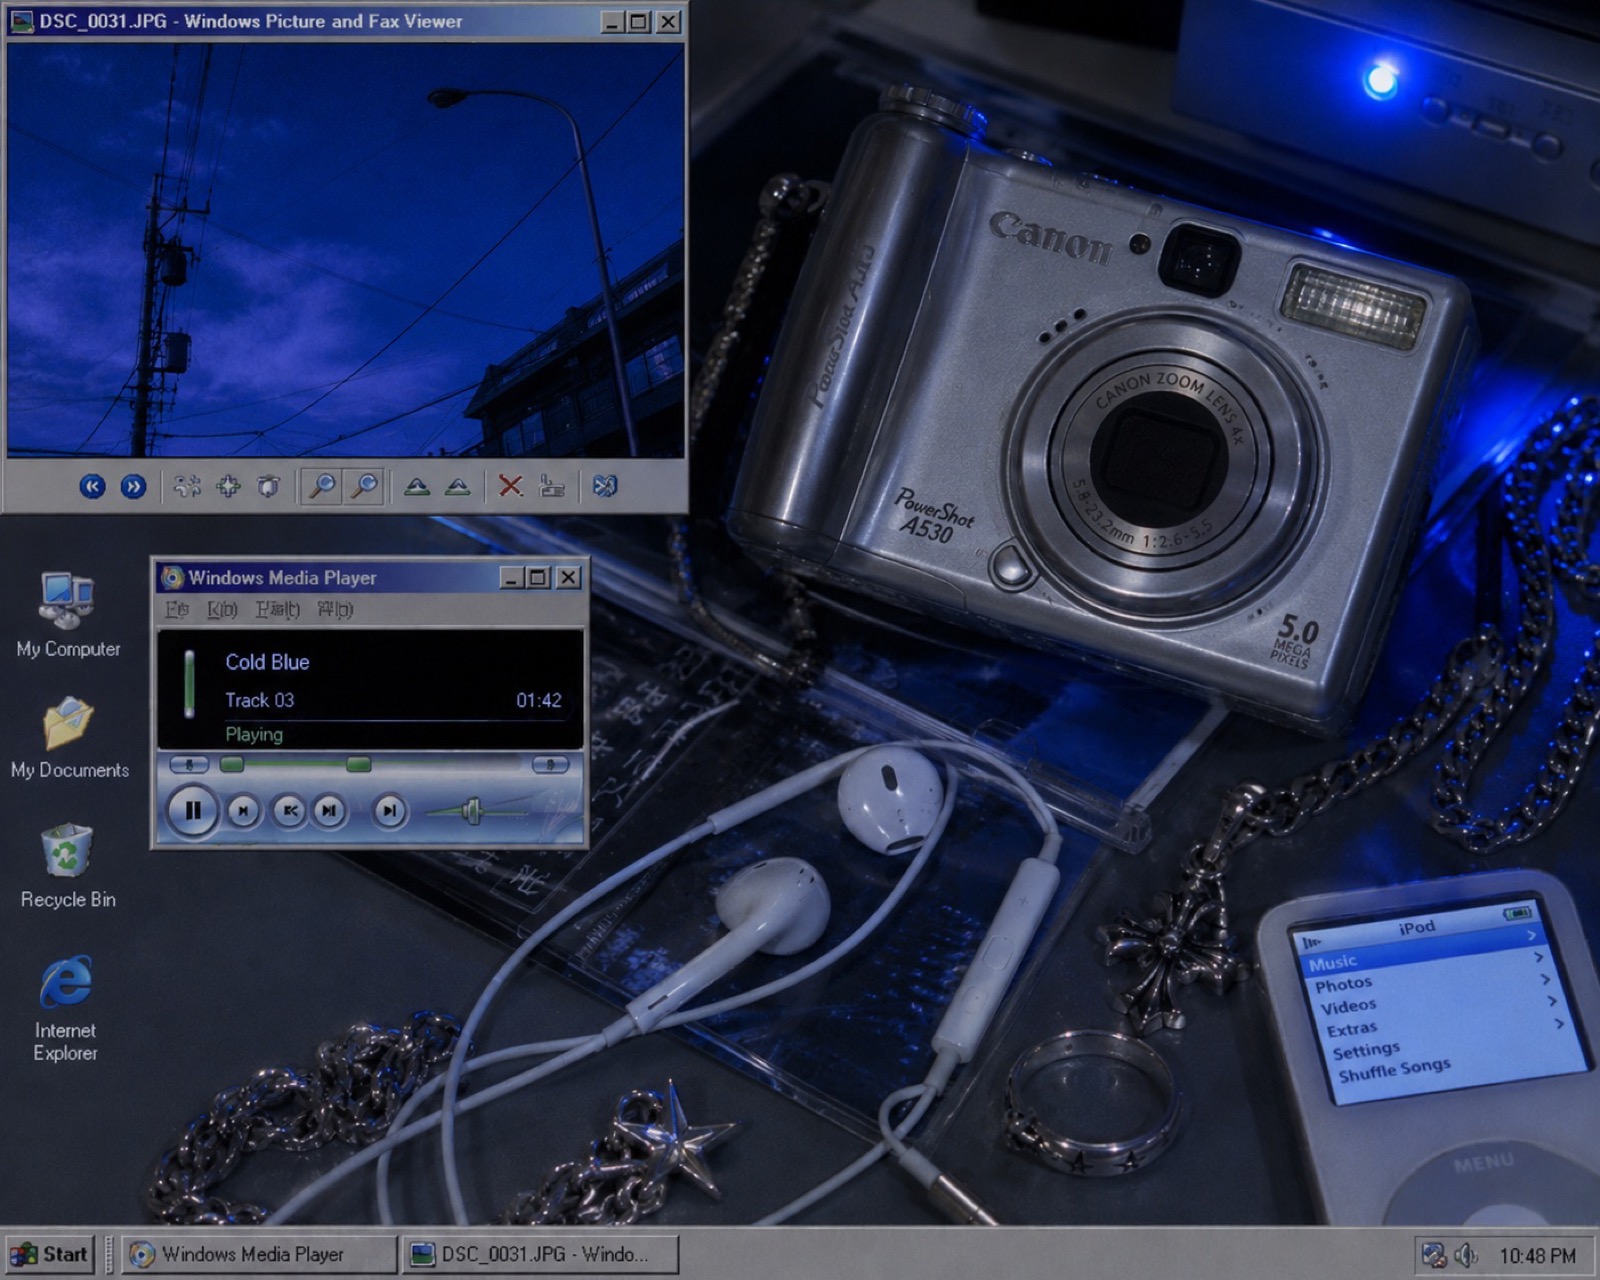The width and height of the screenshot is (1600, 1280).
Task: Open the rightmost menu in Media Player menu bar
Action: pos(335,609)
